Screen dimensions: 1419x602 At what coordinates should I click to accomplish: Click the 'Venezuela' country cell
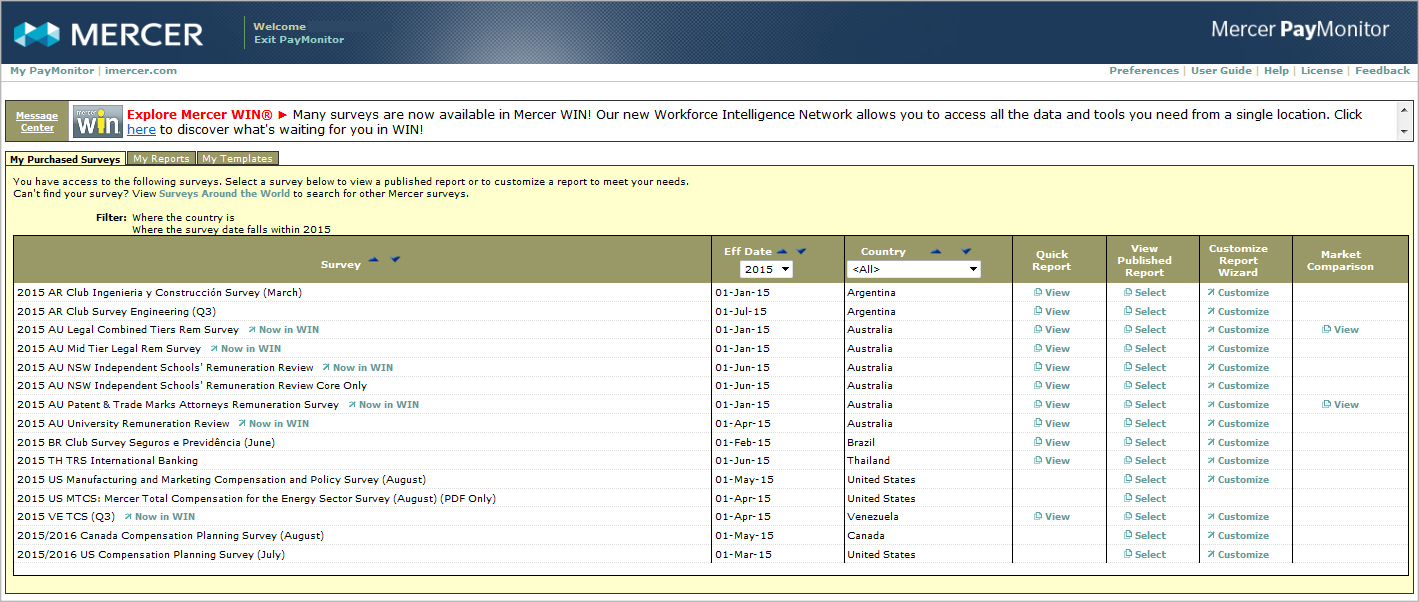[873, 517]
